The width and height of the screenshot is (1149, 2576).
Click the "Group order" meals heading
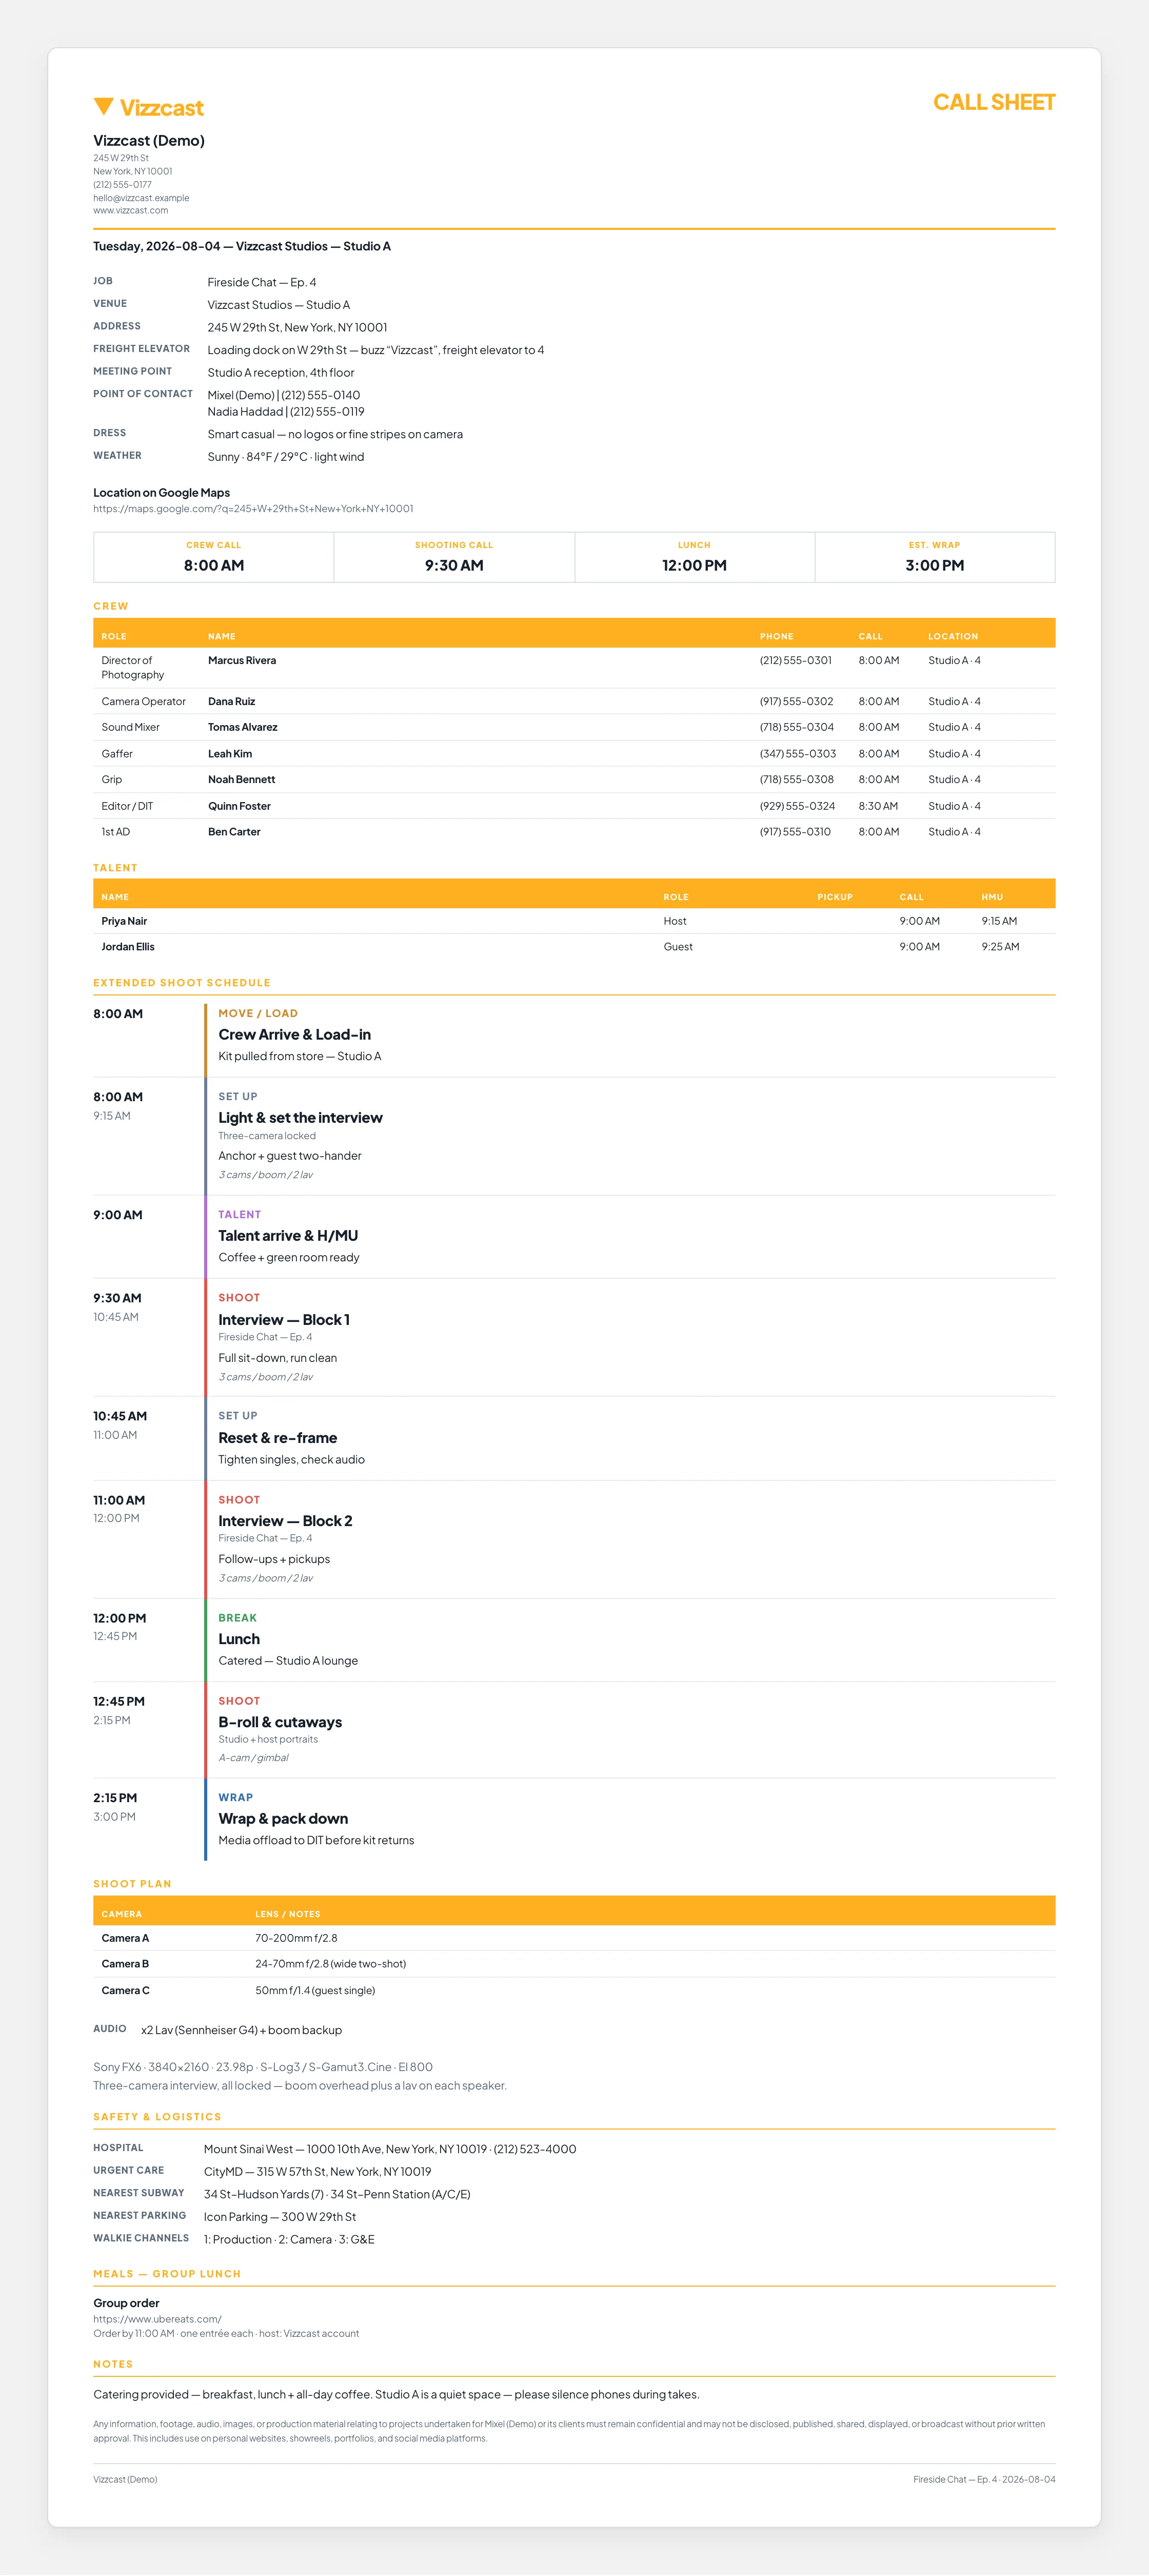(126, 2303)
